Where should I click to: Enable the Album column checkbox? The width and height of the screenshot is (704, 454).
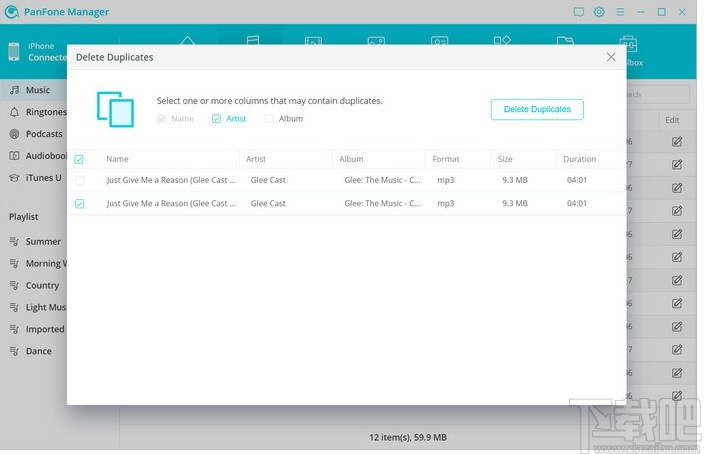tap(268, 119)
